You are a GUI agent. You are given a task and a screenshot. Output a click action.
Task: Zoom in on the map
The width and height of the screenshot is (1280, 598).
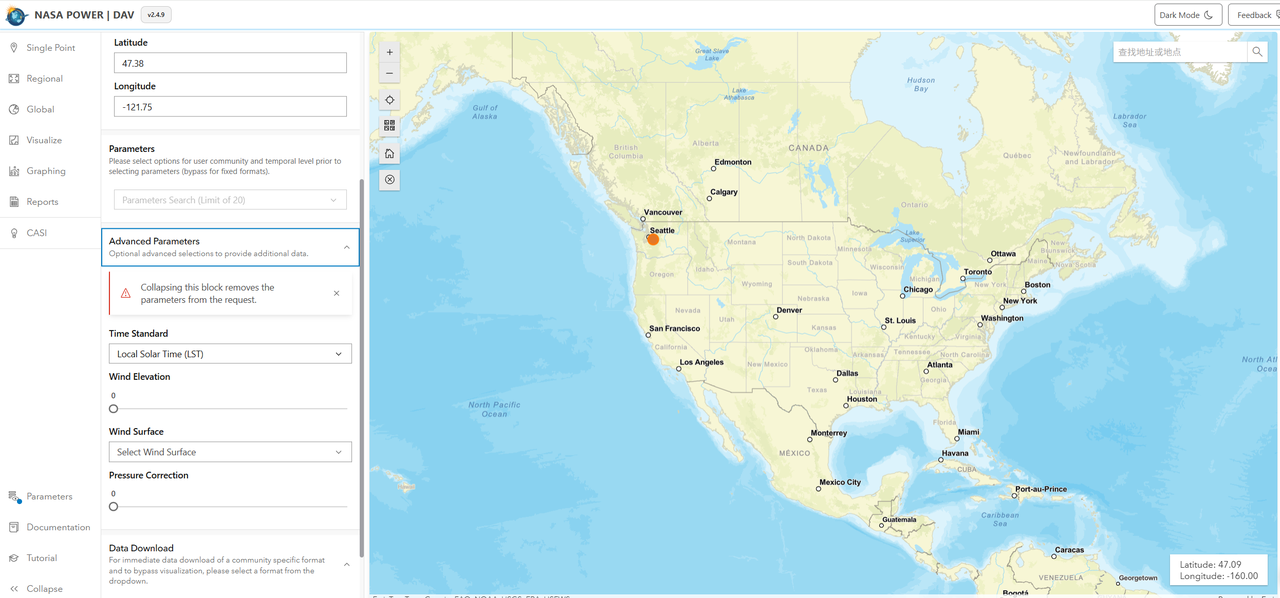390,52
